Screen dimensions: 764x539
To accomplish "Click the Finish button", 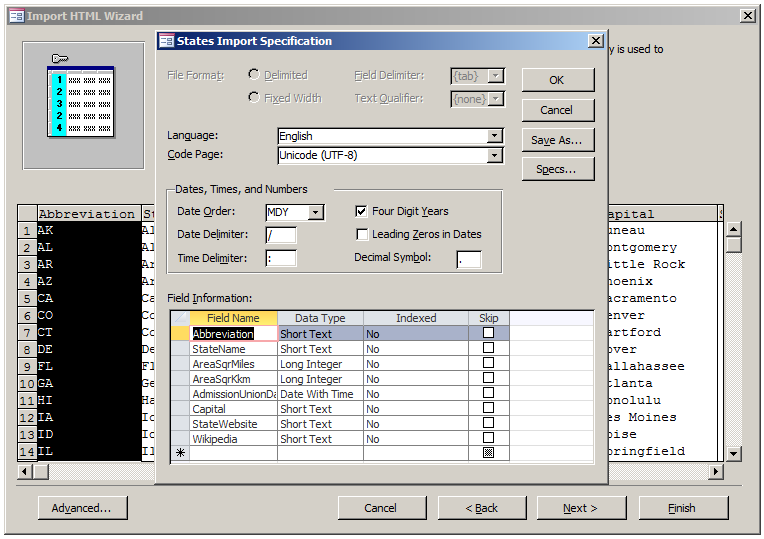I will click(684, 508).
